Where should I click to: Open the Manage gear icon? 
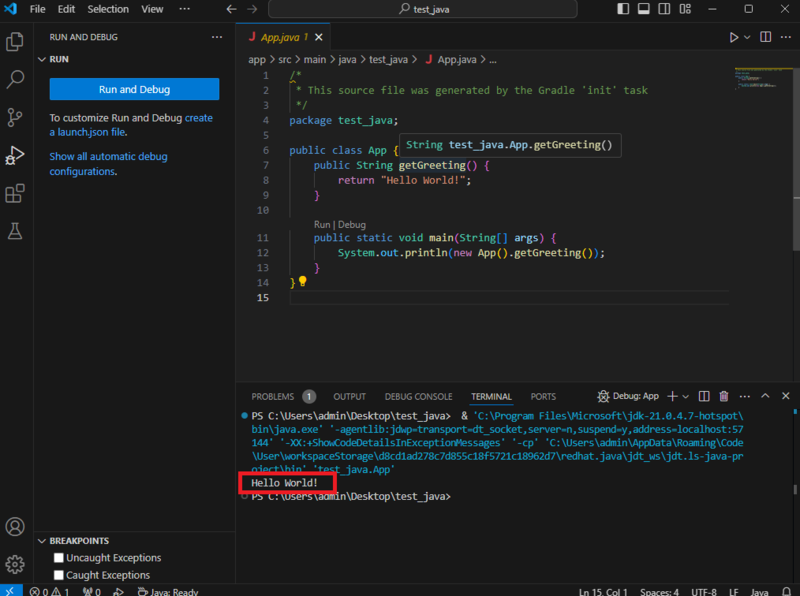point(15,564)
